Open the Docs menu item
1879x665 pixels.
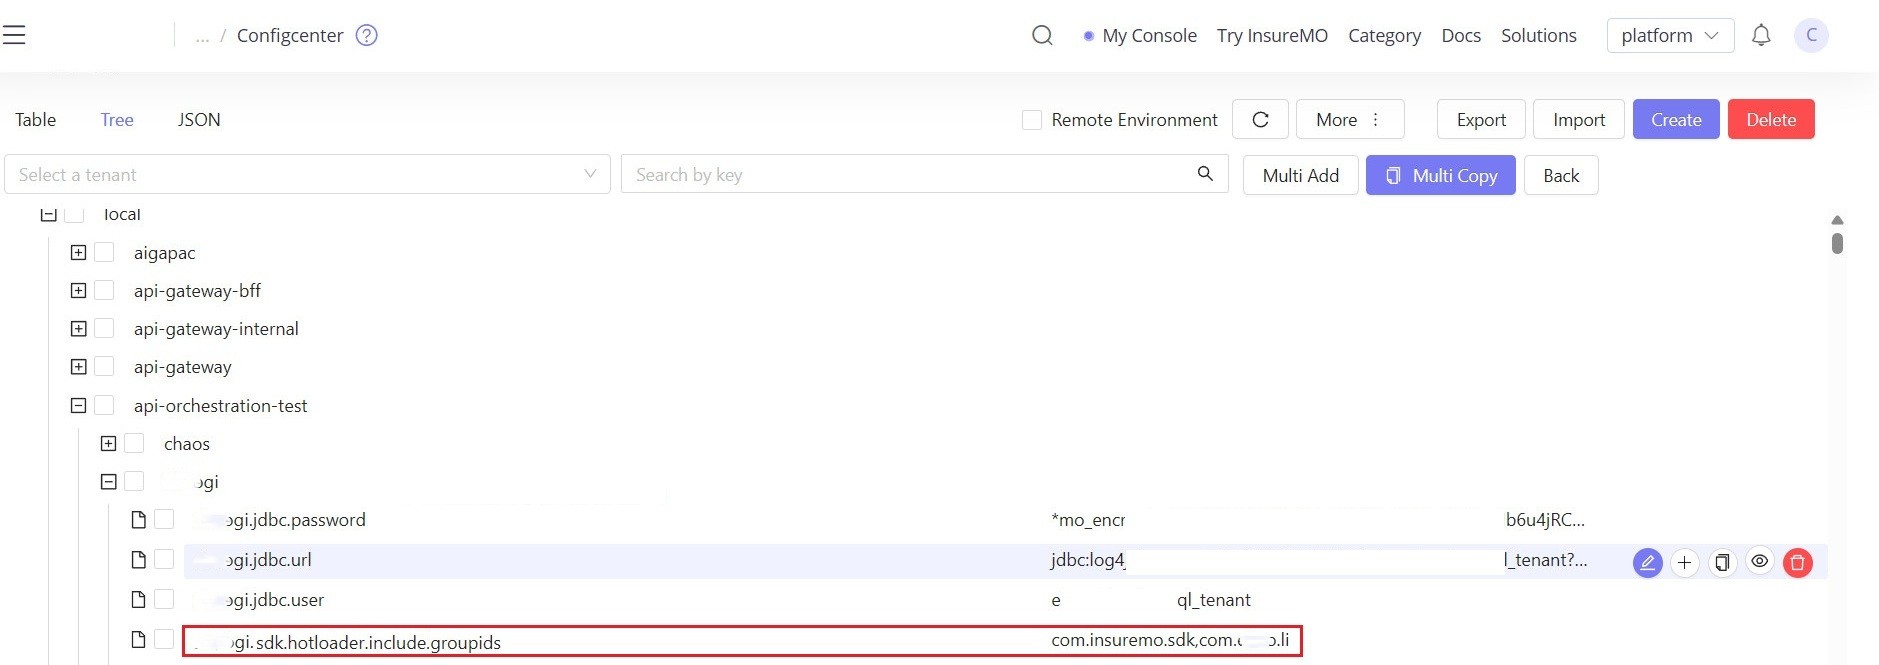pos(1461,35)
